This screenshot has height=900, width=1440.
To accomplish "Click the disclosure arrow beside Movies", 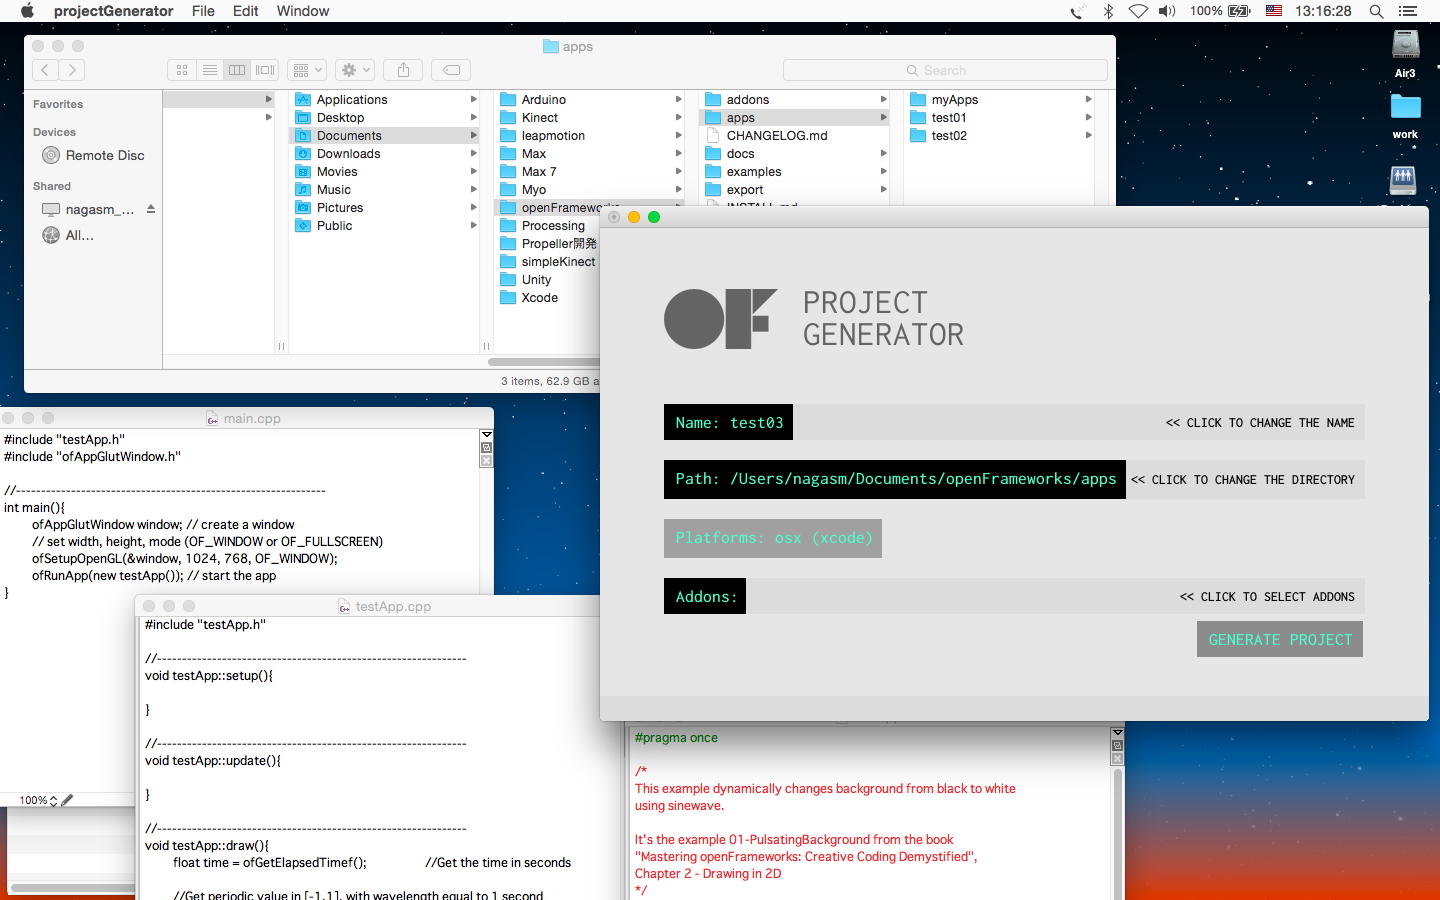I will [x=473, y=172].
